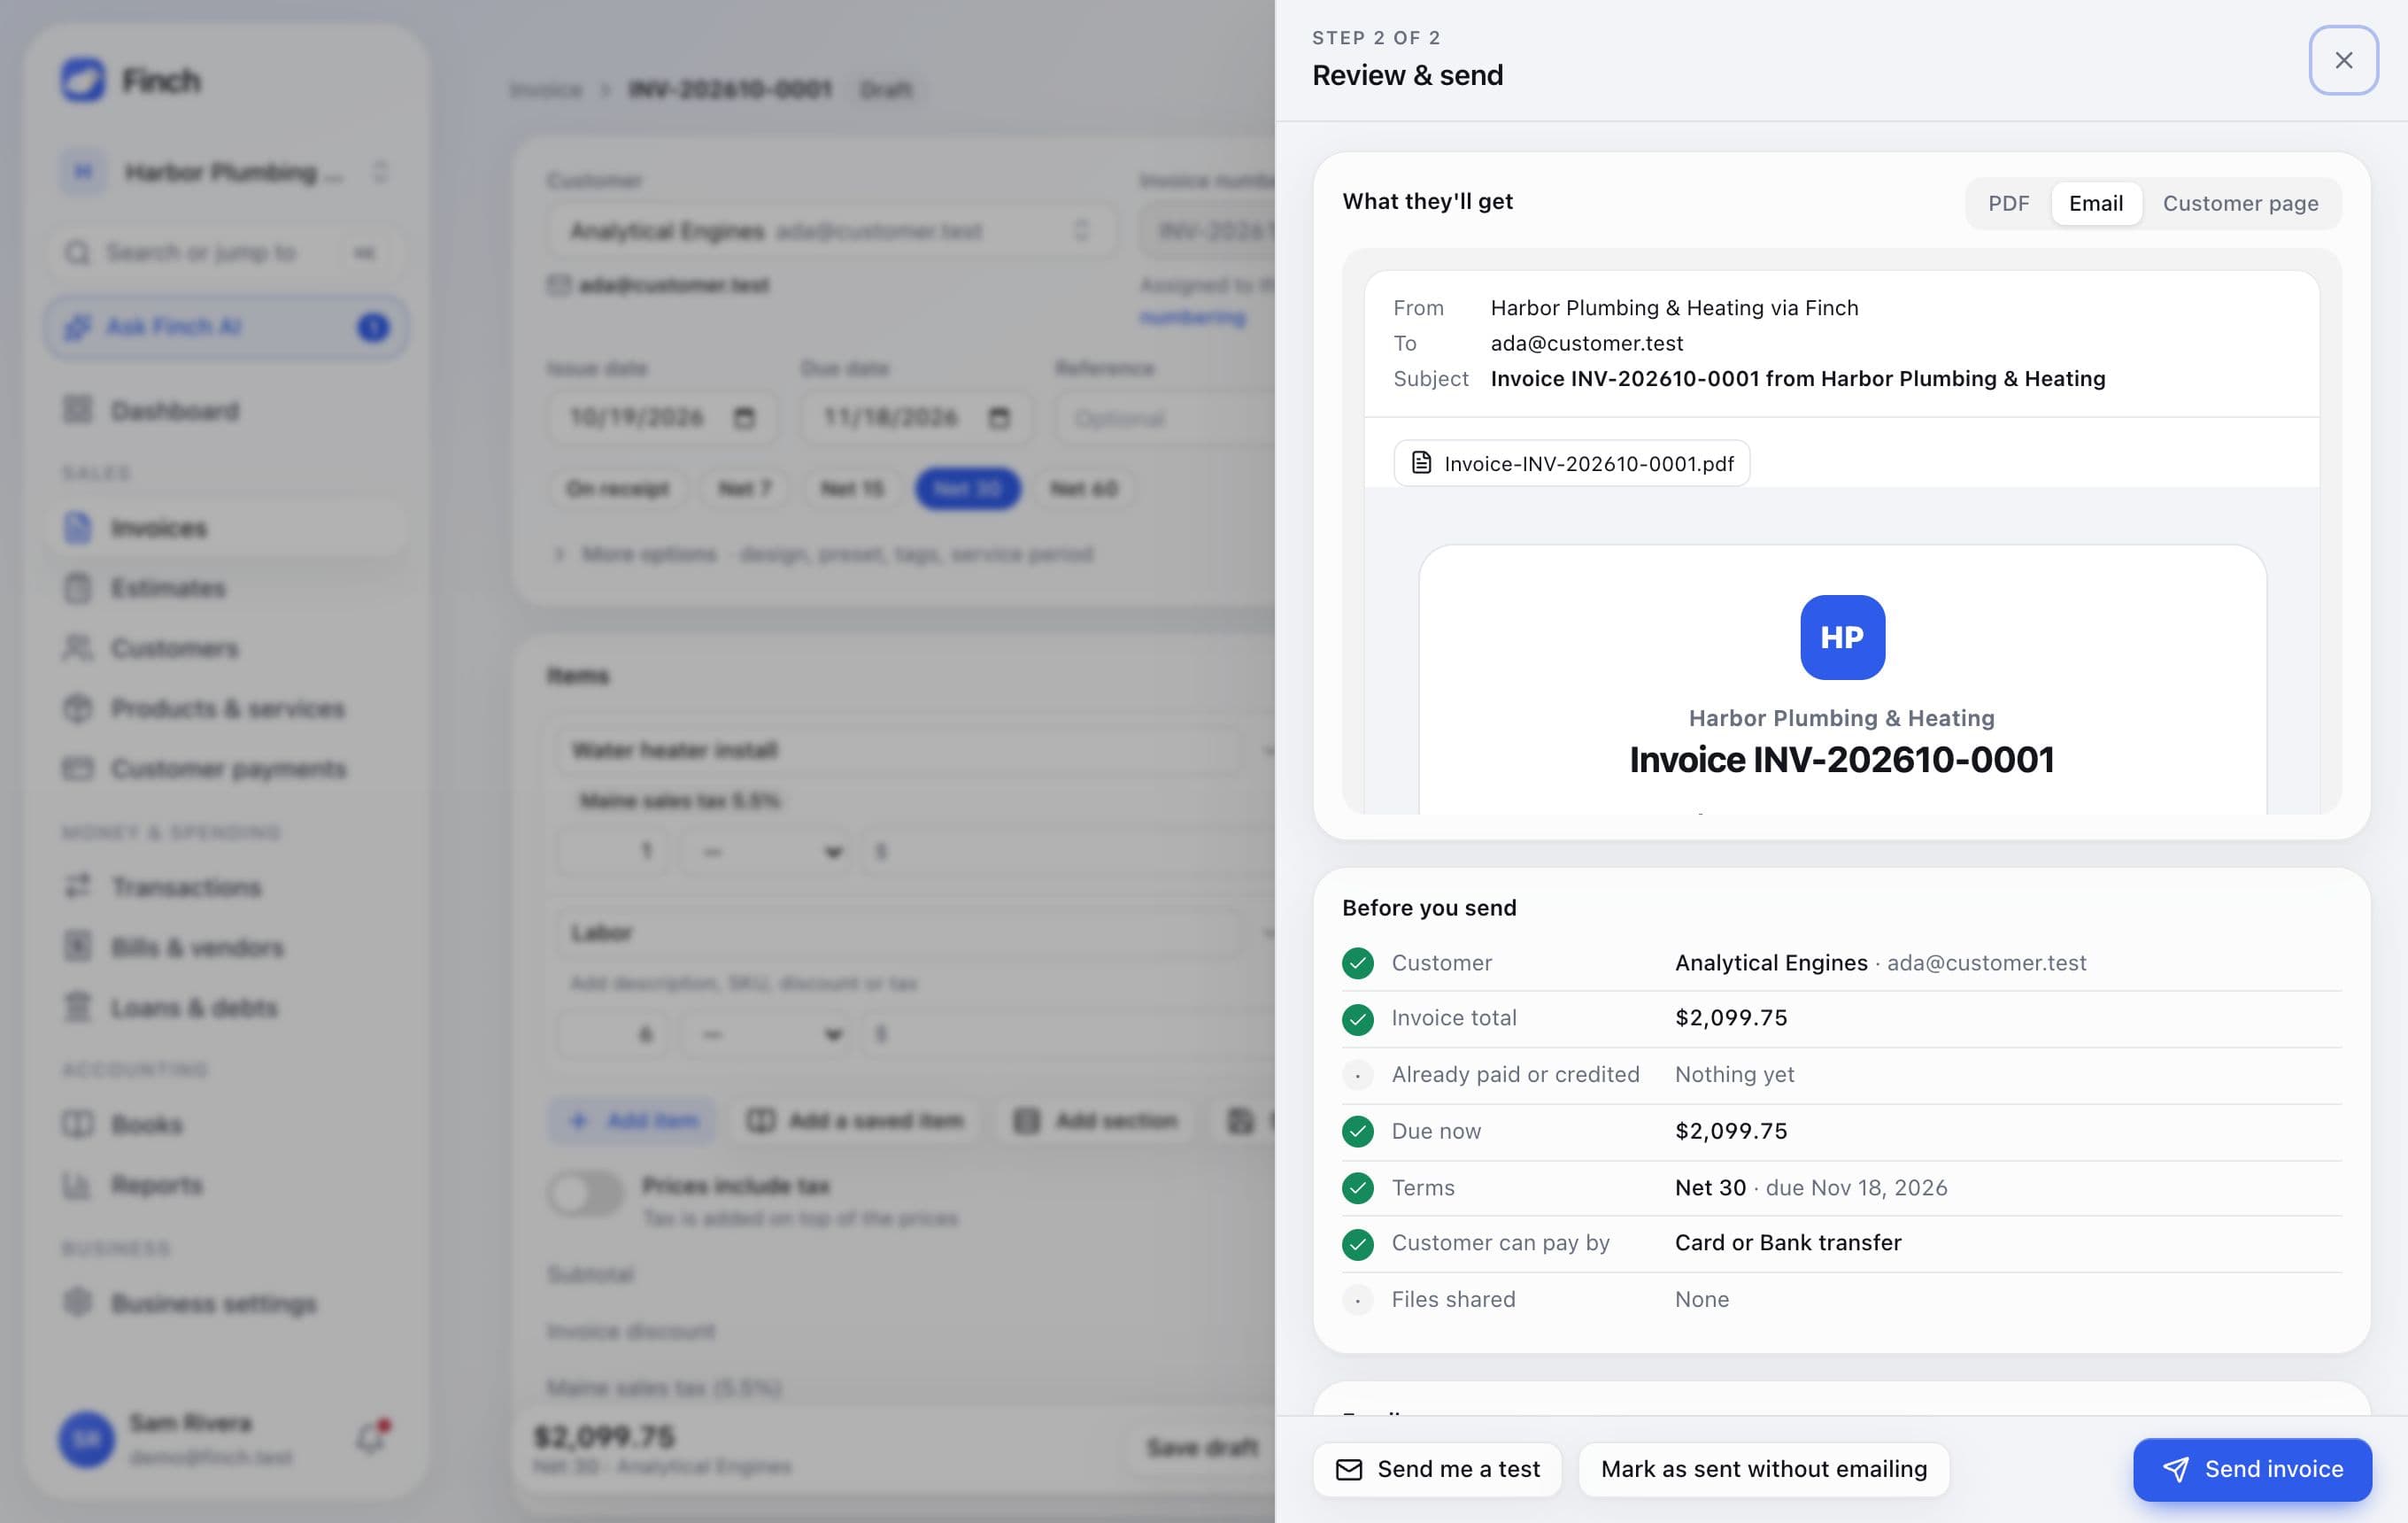The width and height of the screenshot is (2408, 1523).
Task: Select the Net 60 terms chip
Action: pyautogui.click(x=1083, y=488)
